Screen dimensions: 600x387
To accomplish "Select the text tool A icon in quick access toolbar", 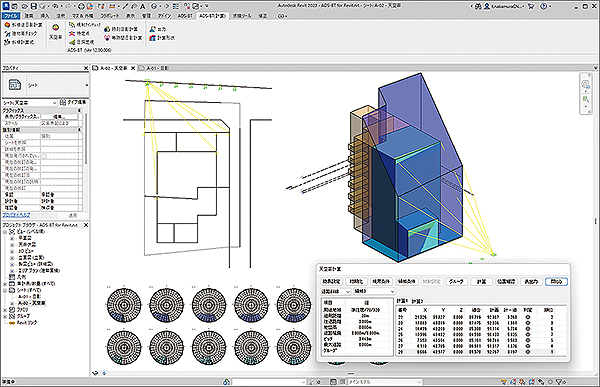I will tap(142, 6).
